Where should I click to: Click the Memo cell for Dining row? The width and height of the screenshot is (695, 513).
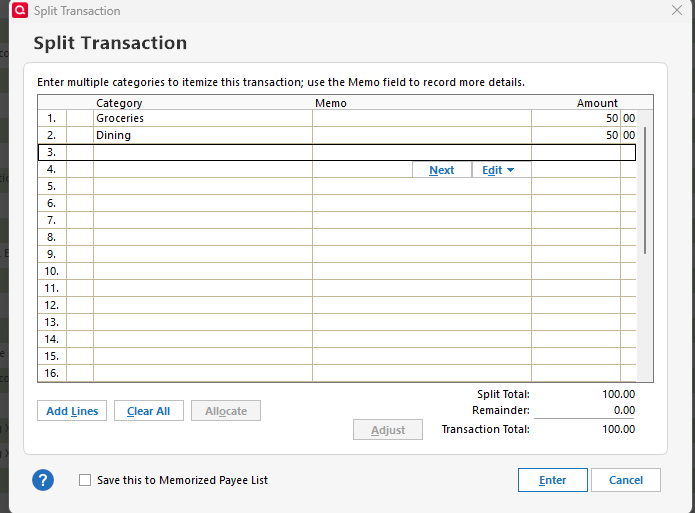(422, 135)
